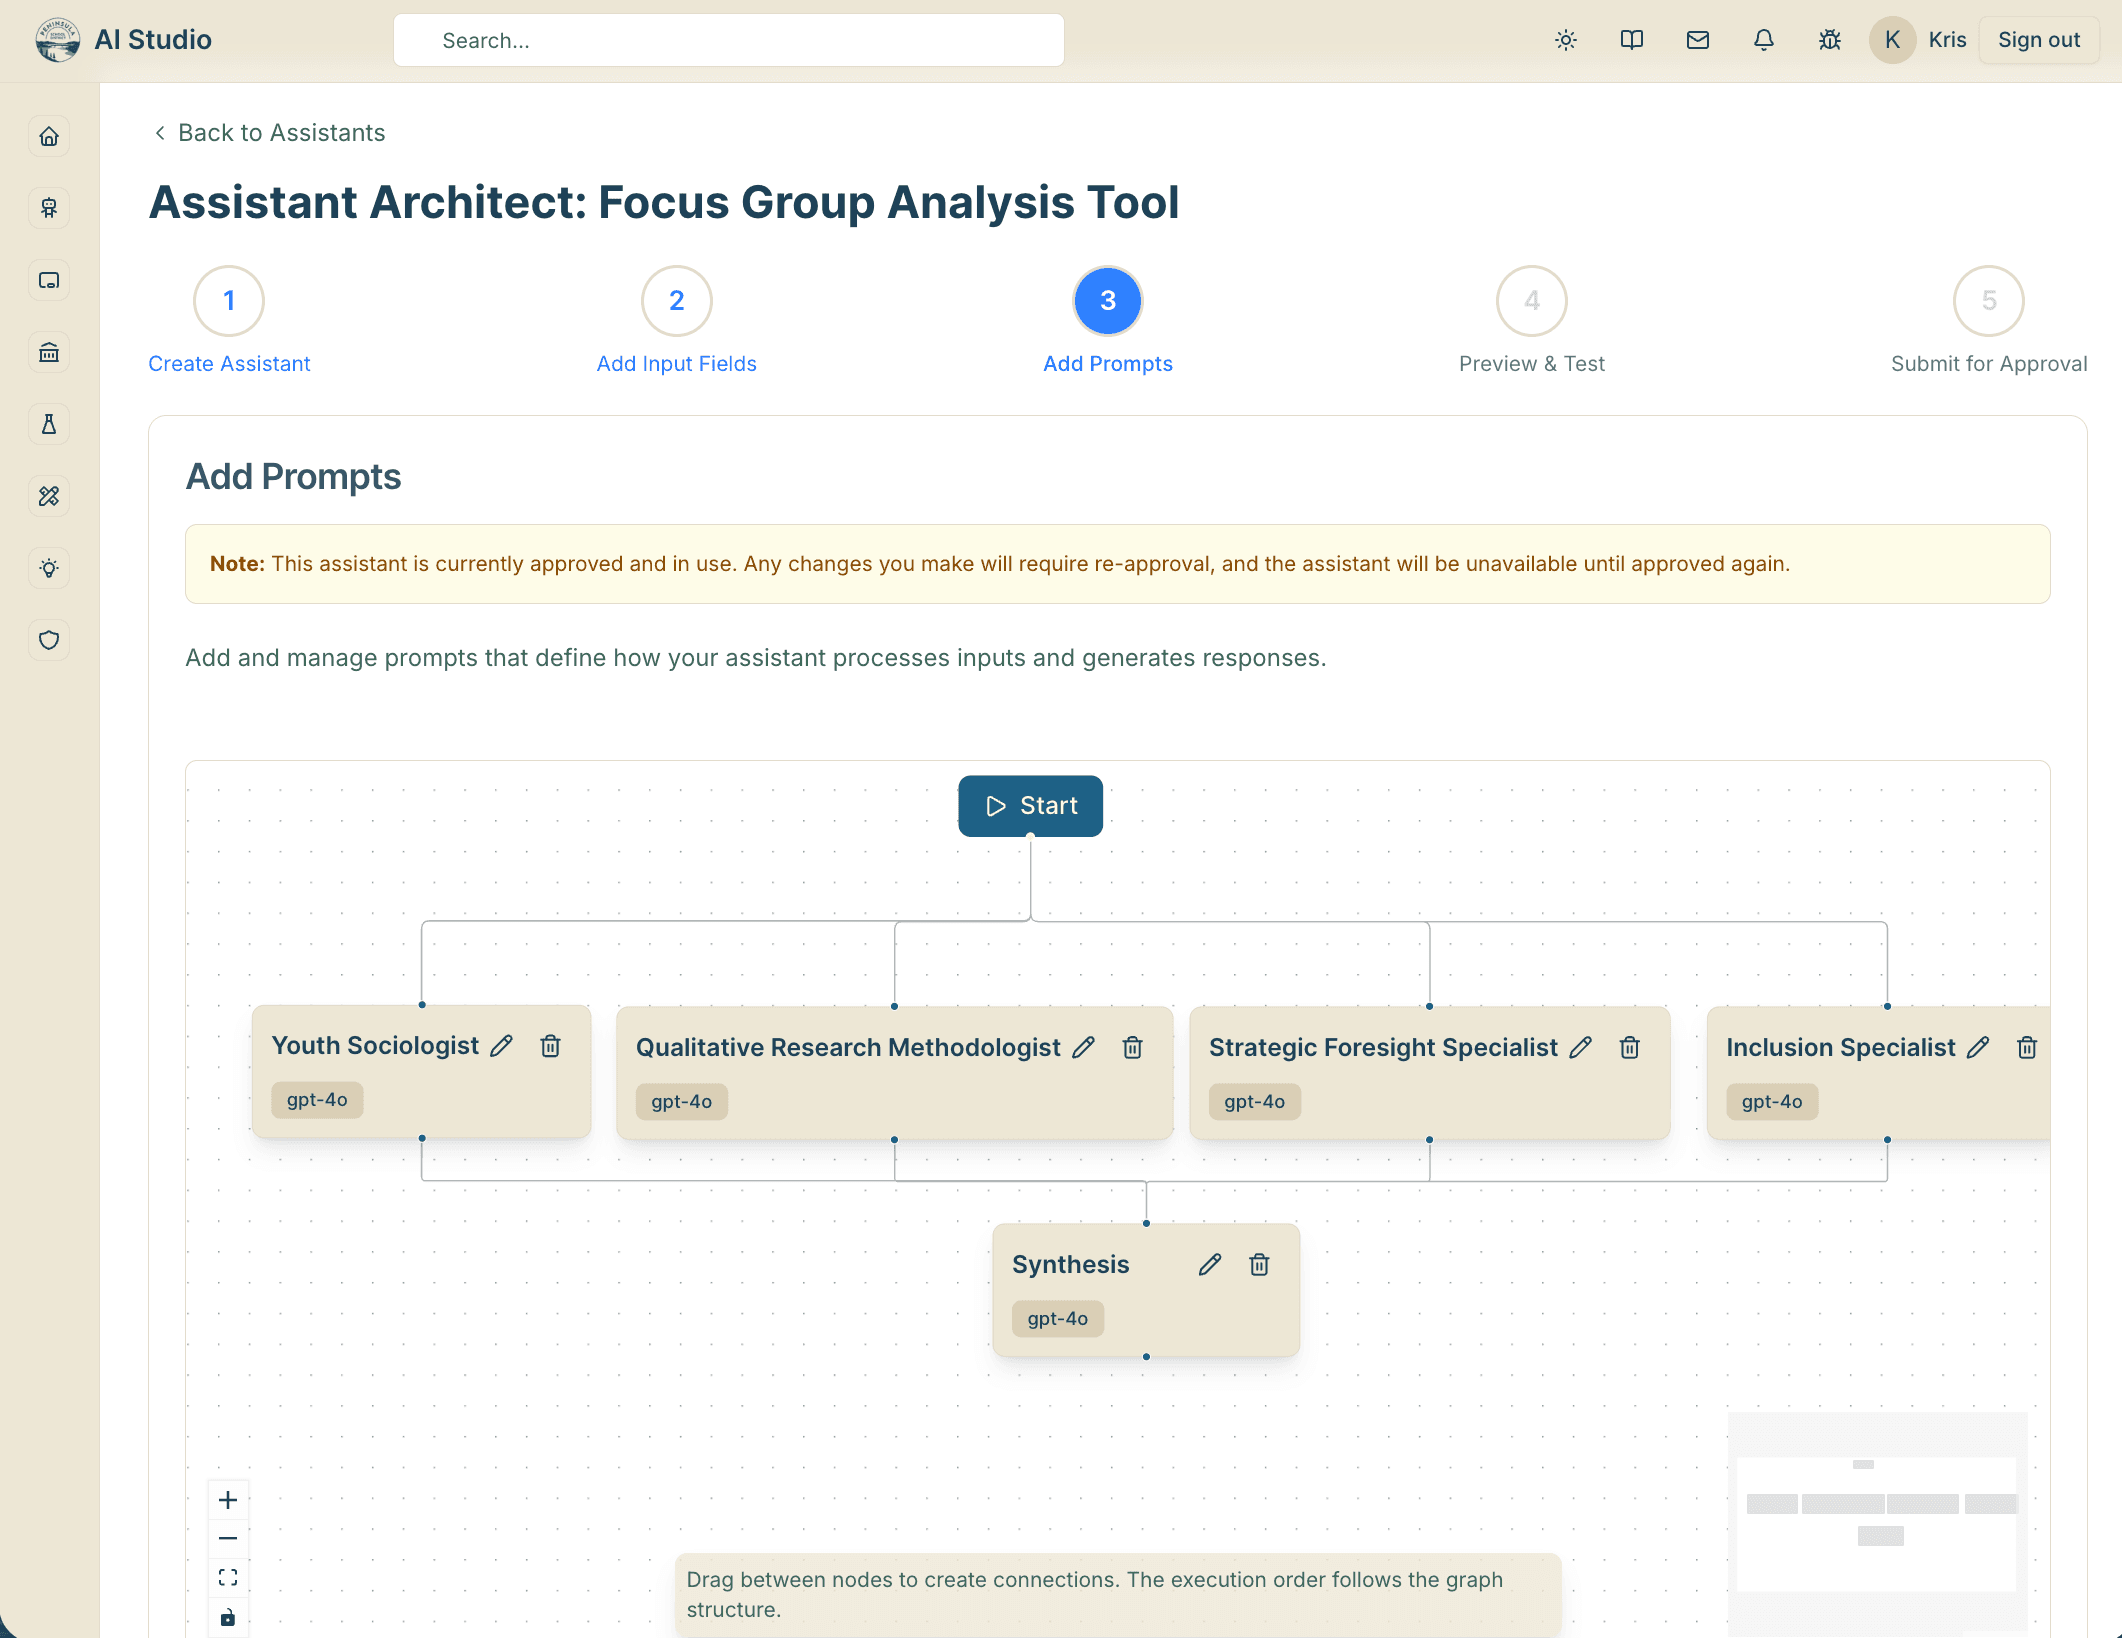Open the Assistants robot icon in the sidebar
The width and height of the screenshot is (2122, 1638).
pyautogui.click(x=49, y=208)
